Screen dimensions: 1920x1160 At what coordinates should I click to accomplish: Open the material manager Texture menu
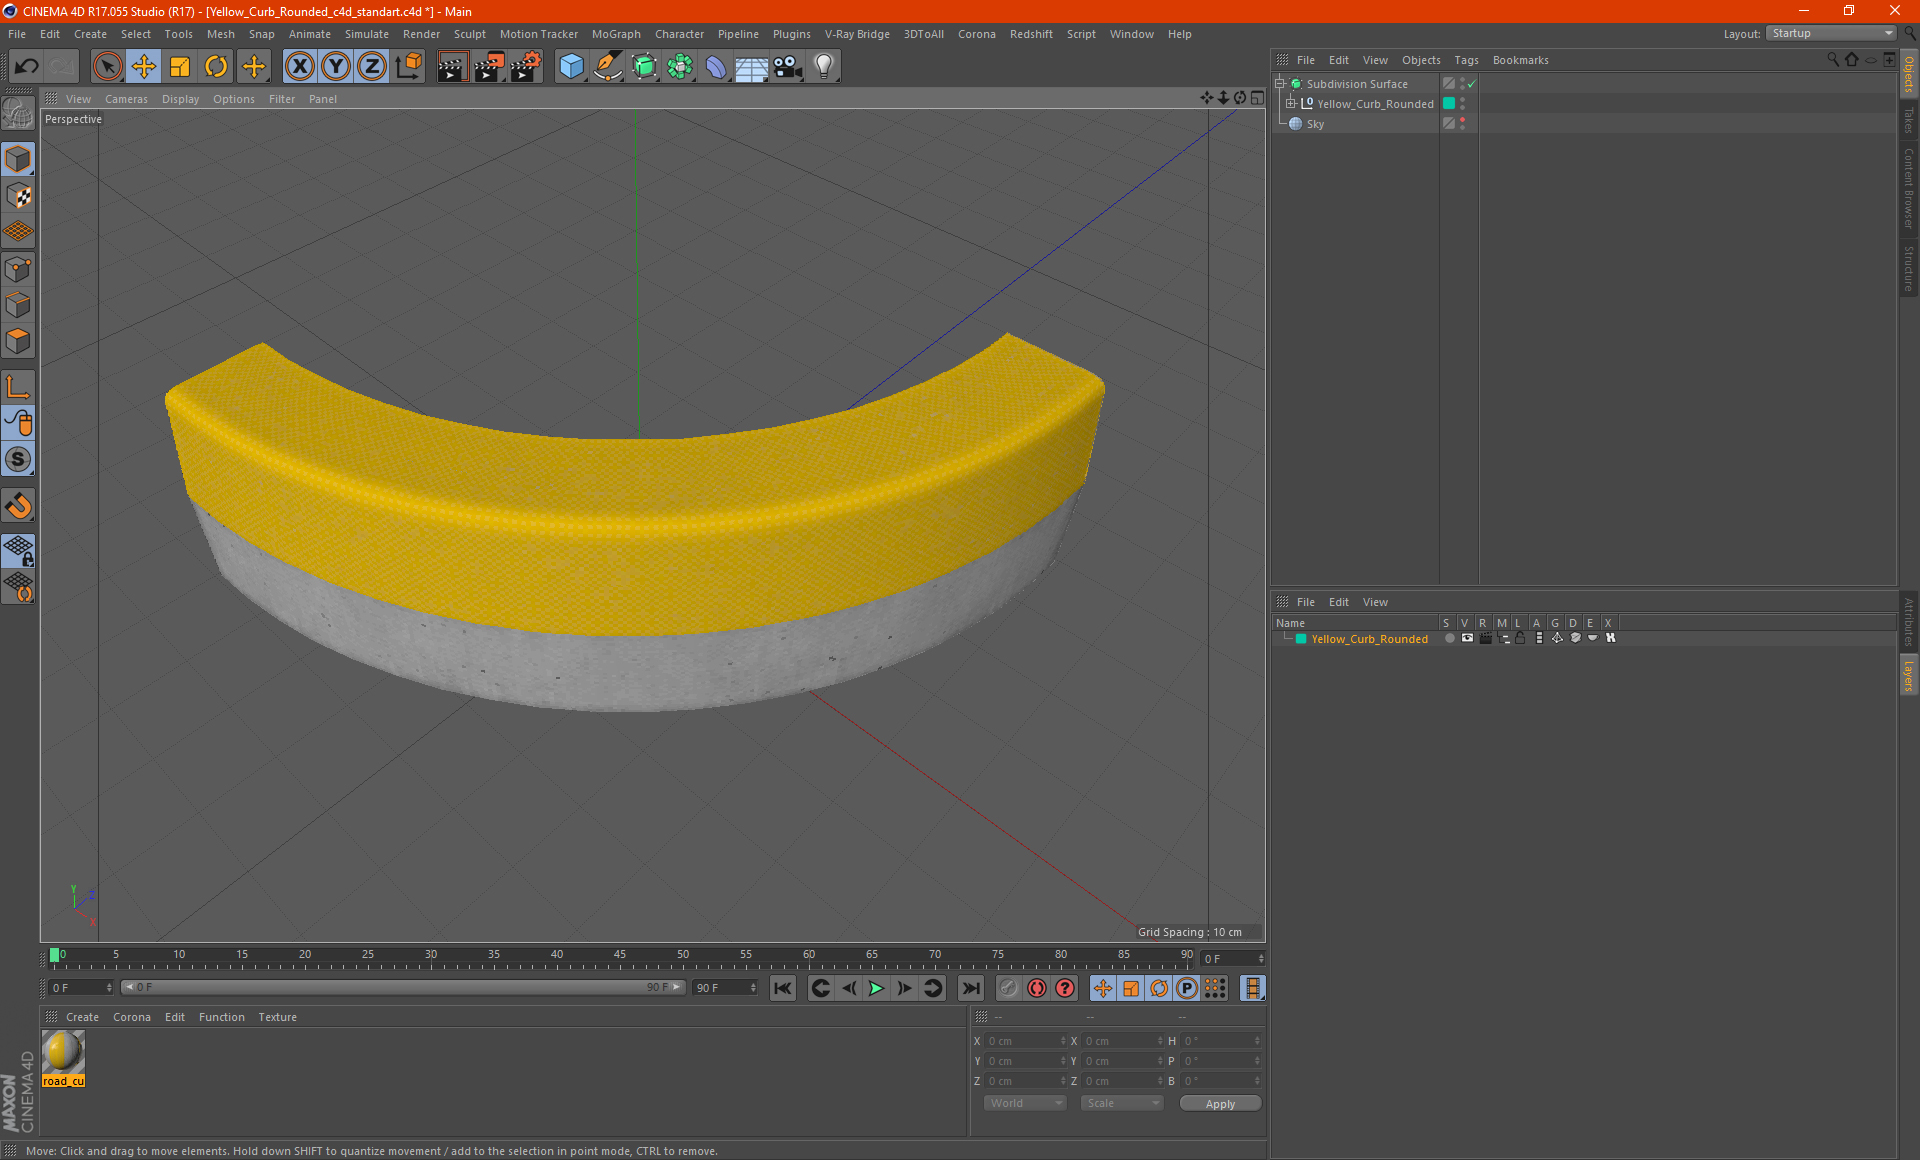click(x=277, y=1017)
